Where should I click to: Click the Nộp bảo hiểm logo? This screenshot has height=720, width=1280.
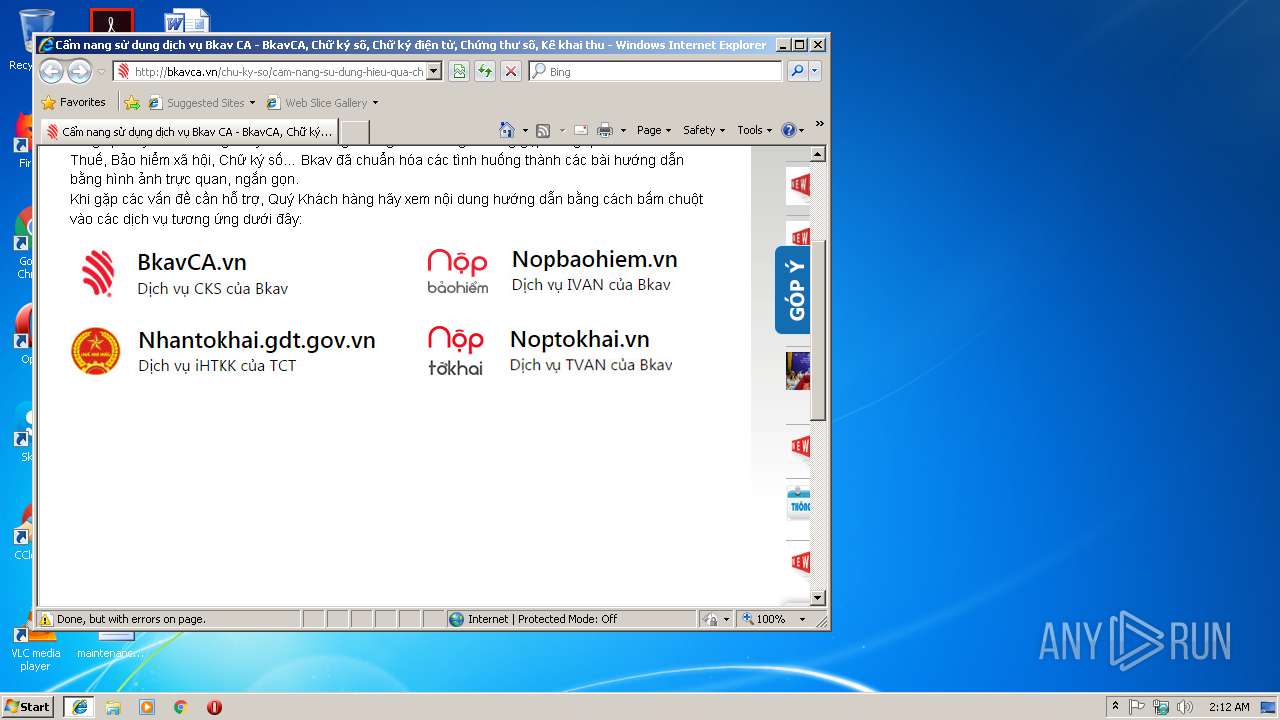pyautogui.click(x=457, y=271)
